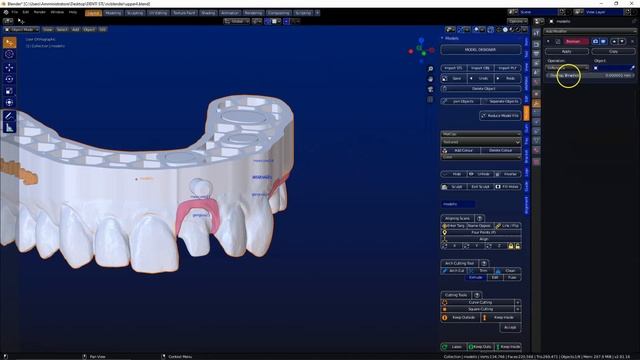Click the Join Objects button

pyautogui.click(x=460, y=101)
